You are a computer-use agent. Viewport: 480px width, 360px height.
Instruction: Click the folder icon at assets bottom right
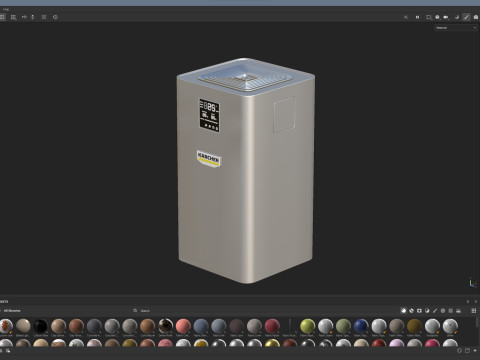pyautogui.click(x=467, y=351)
